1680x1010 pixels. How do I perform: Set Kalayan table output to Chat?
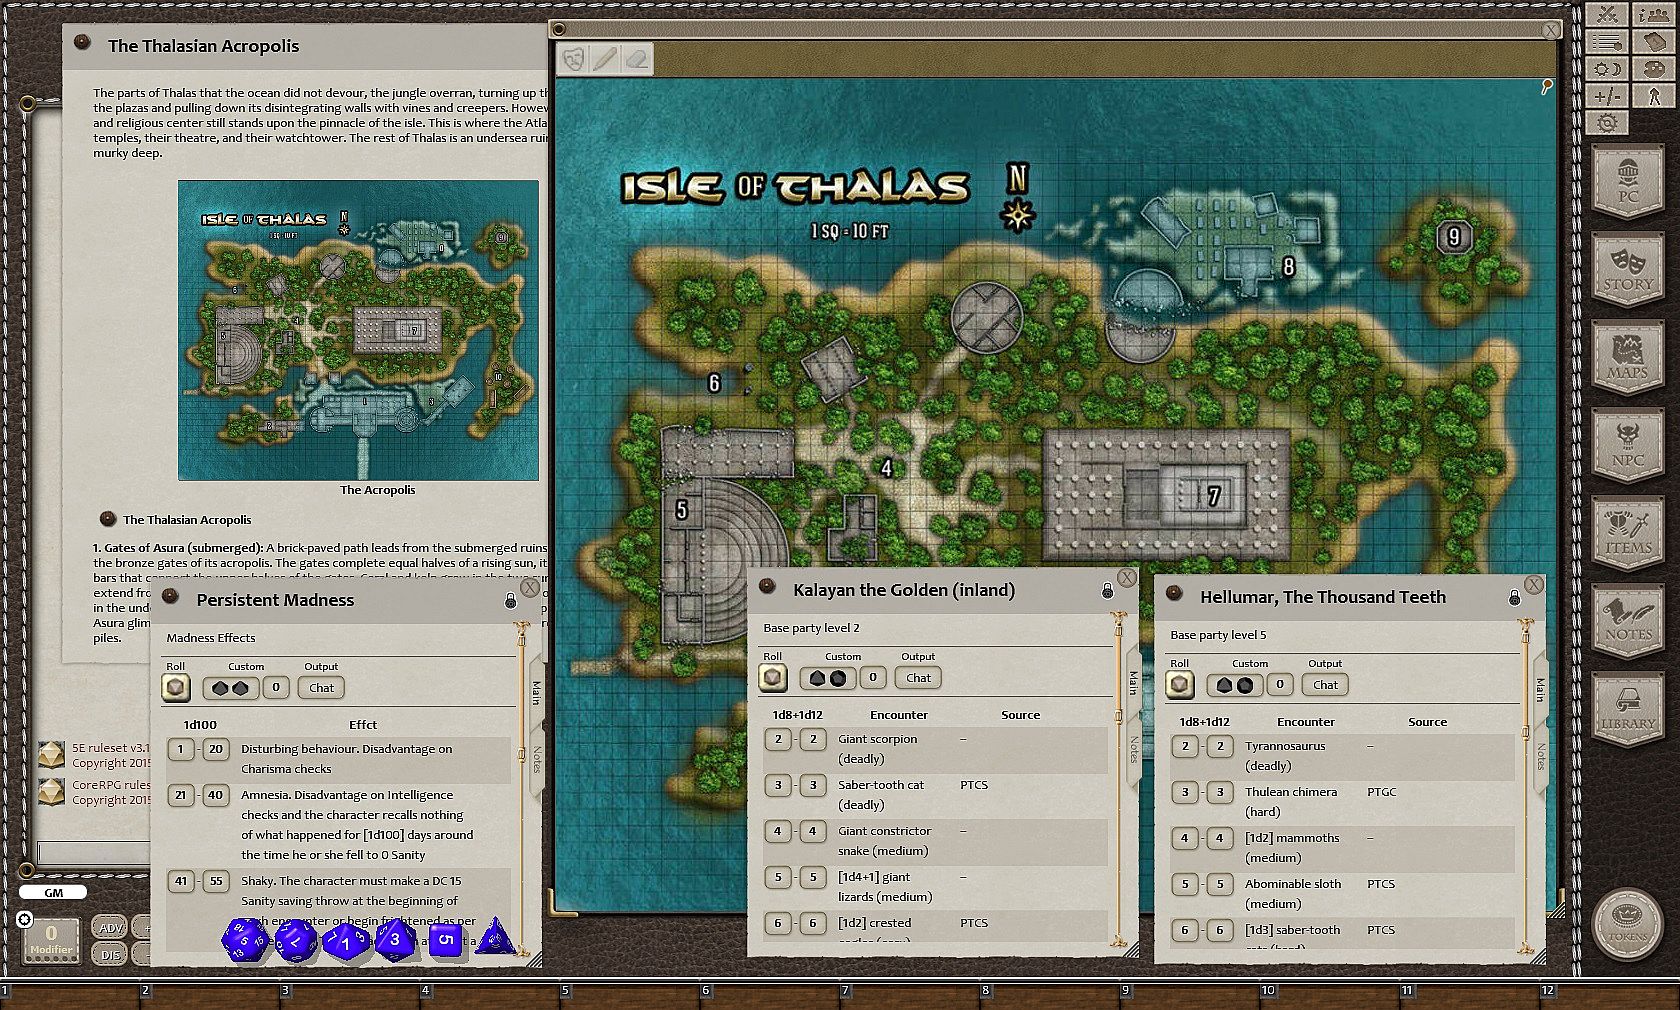pos(919,678)
